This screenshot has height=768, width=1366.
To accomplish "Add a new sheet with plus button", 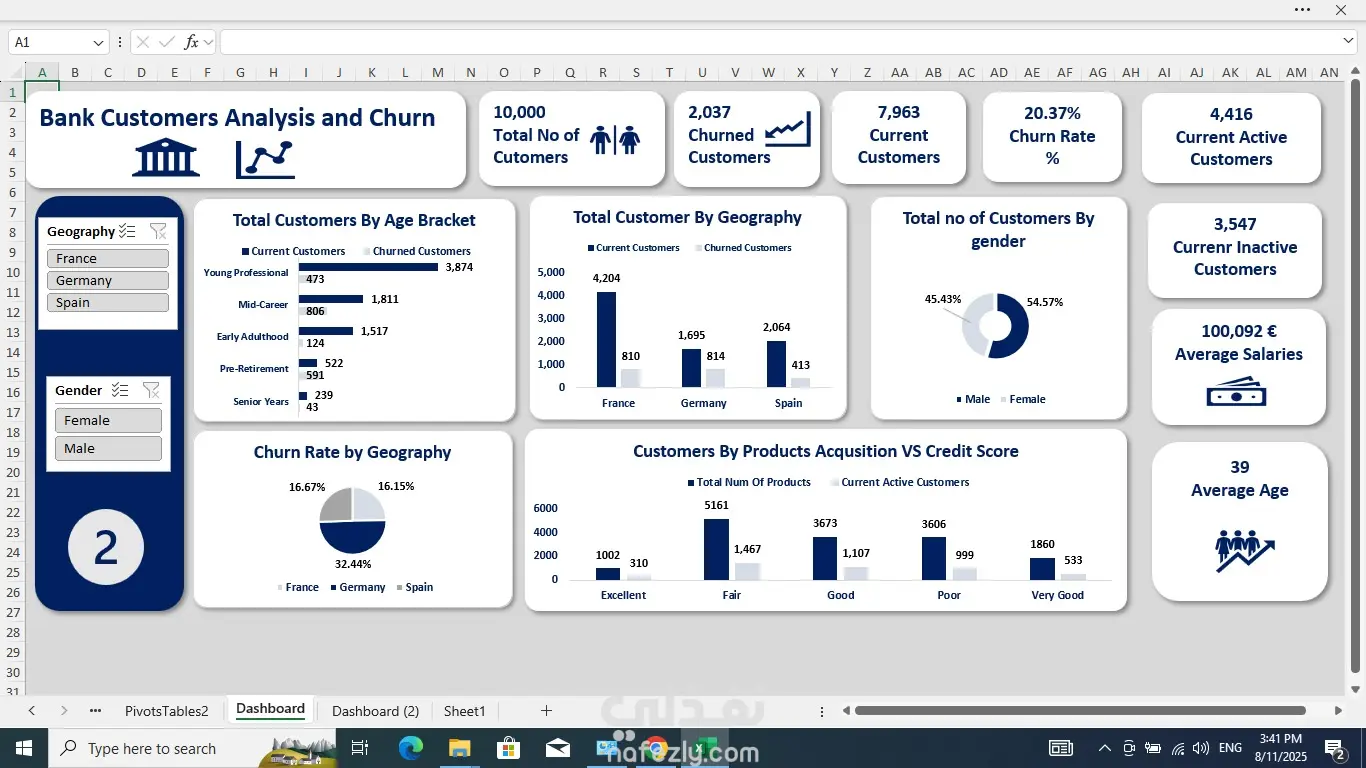I will click(546, 711).
